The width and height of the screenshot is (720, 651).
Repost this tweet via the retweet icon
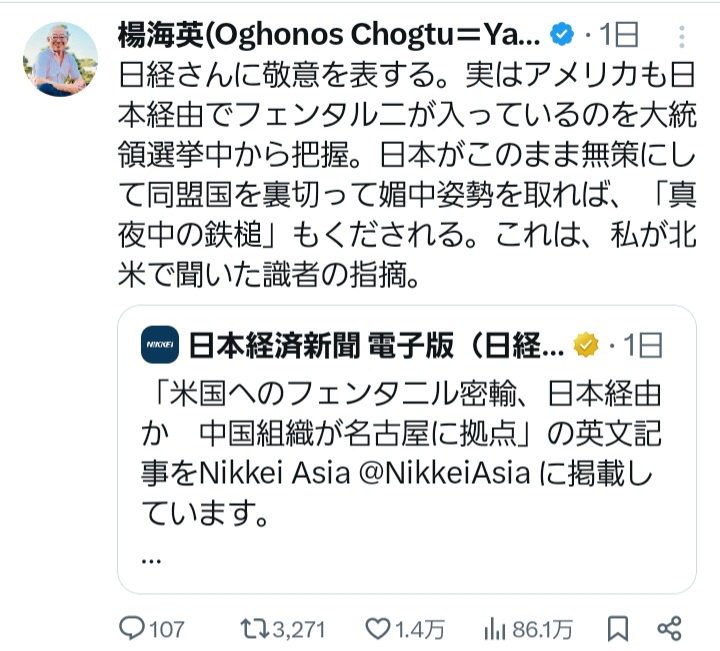coord(254,628)
